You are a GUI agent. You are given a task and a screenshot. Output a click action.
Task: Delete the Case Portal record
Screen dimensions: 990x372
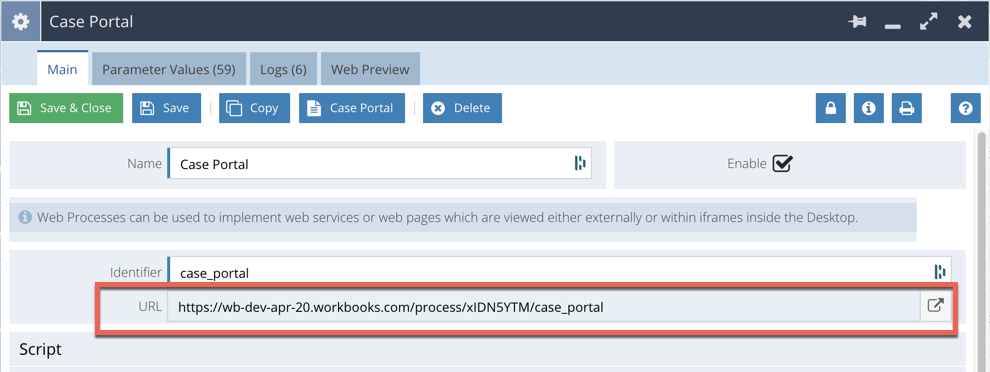pyautogui.click(x=462, y=108)
